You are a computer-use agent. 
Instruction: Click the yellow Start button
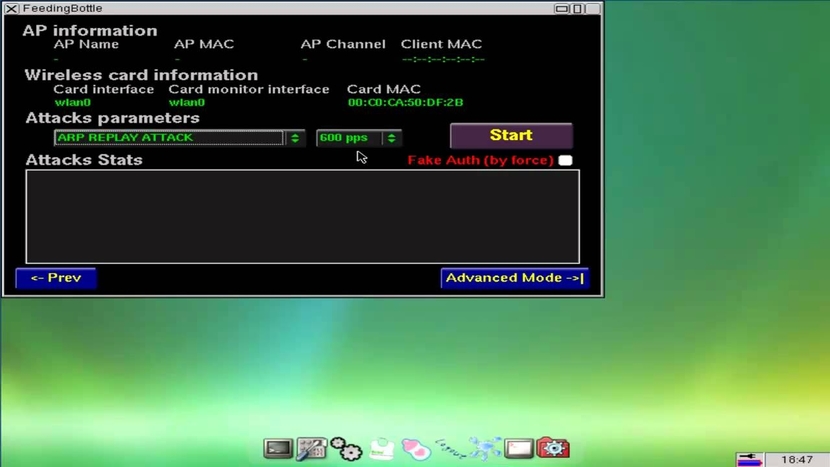[511, 136]
